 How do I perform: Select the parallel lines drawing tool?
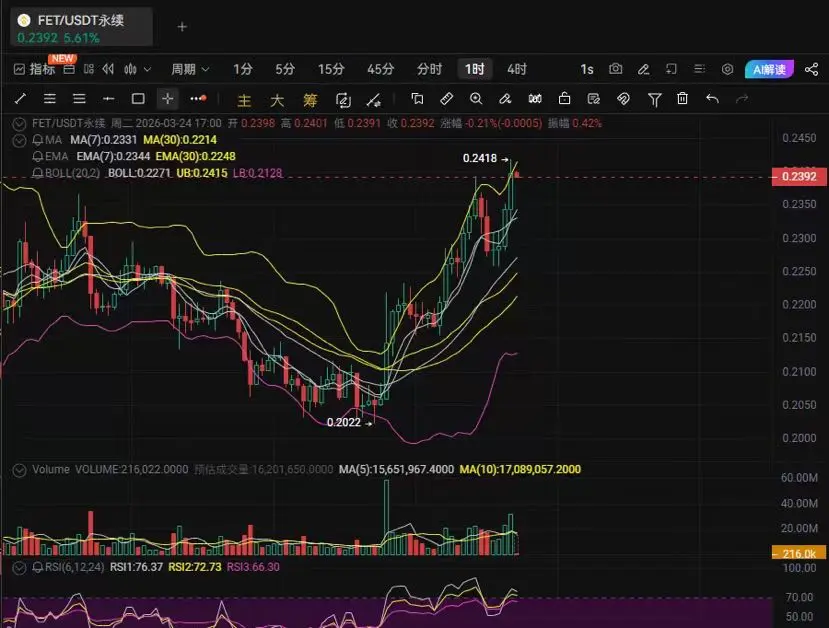[x=50, y=98]
